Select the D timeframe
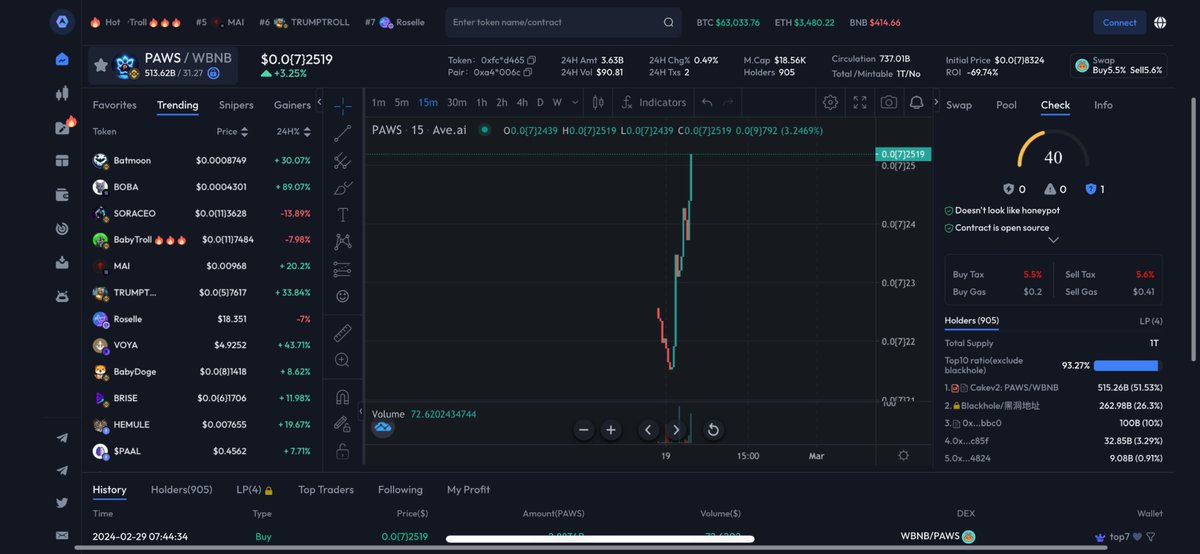This screenshot has height=554, width=1200. [540, 102]
